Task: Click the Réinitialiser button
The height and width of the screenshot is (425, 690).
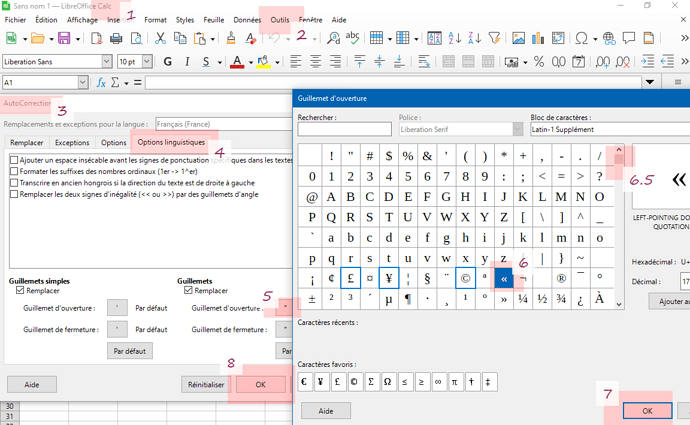Action: 204,384
